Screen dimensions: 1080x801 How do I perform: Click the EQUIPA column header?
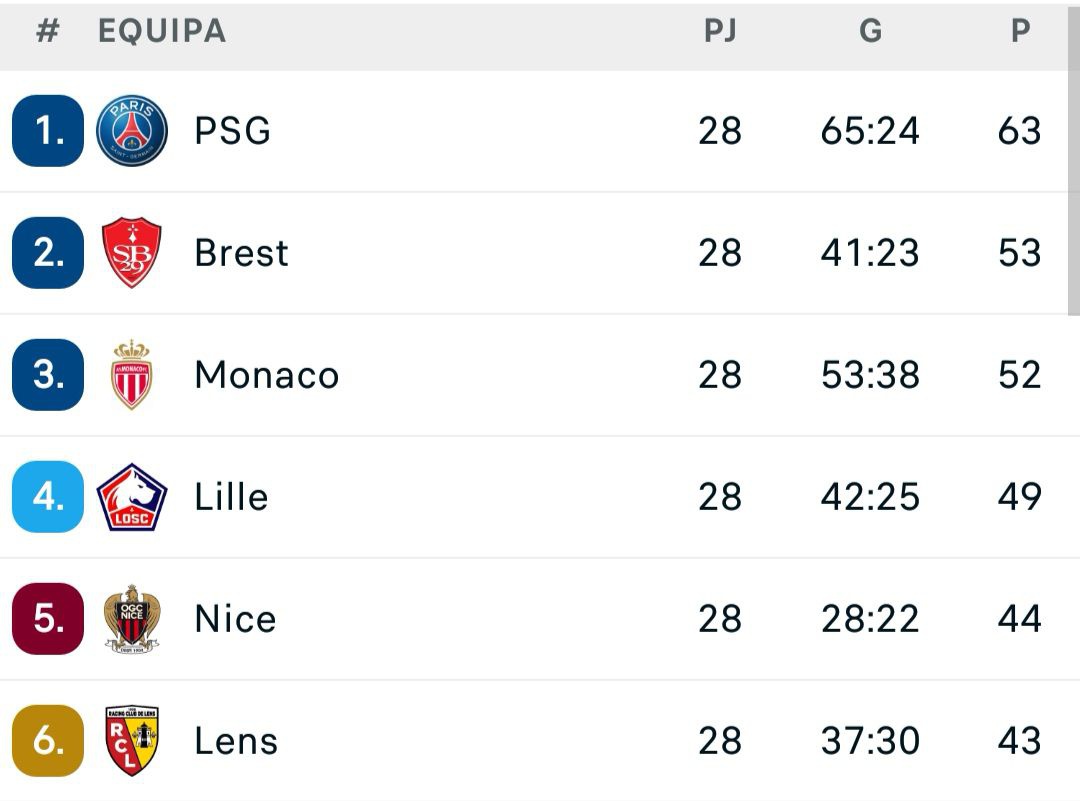160,31
